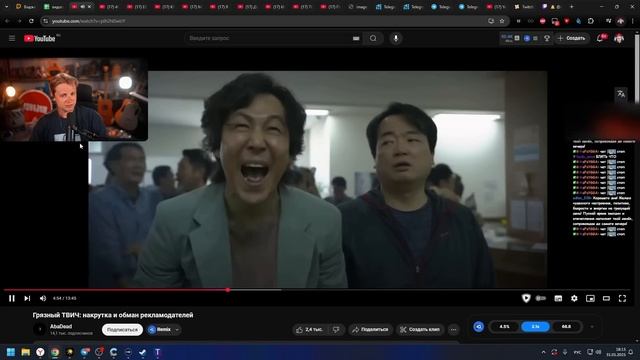The width and height of the screenshot is (640, 360).
Task: Switch to miniplayer mode
Action: [590, 298]
